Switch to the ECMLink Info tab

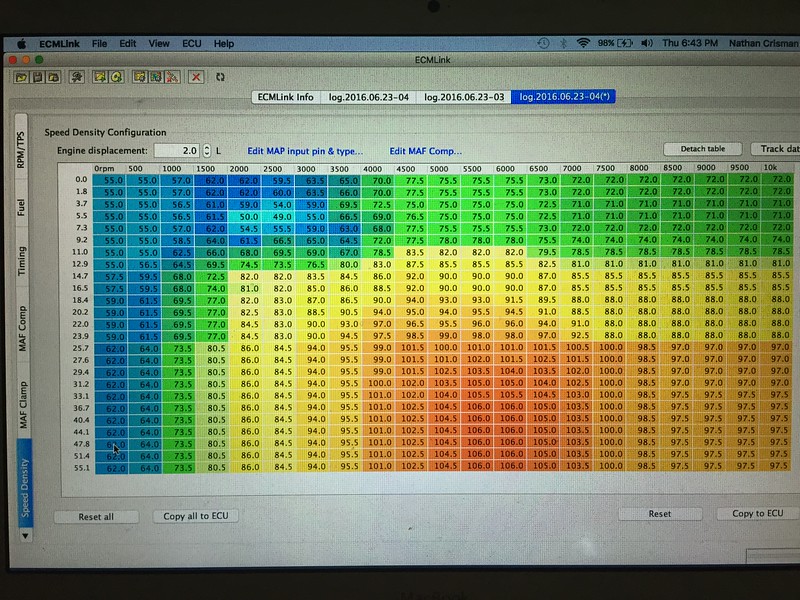[286, 97]
